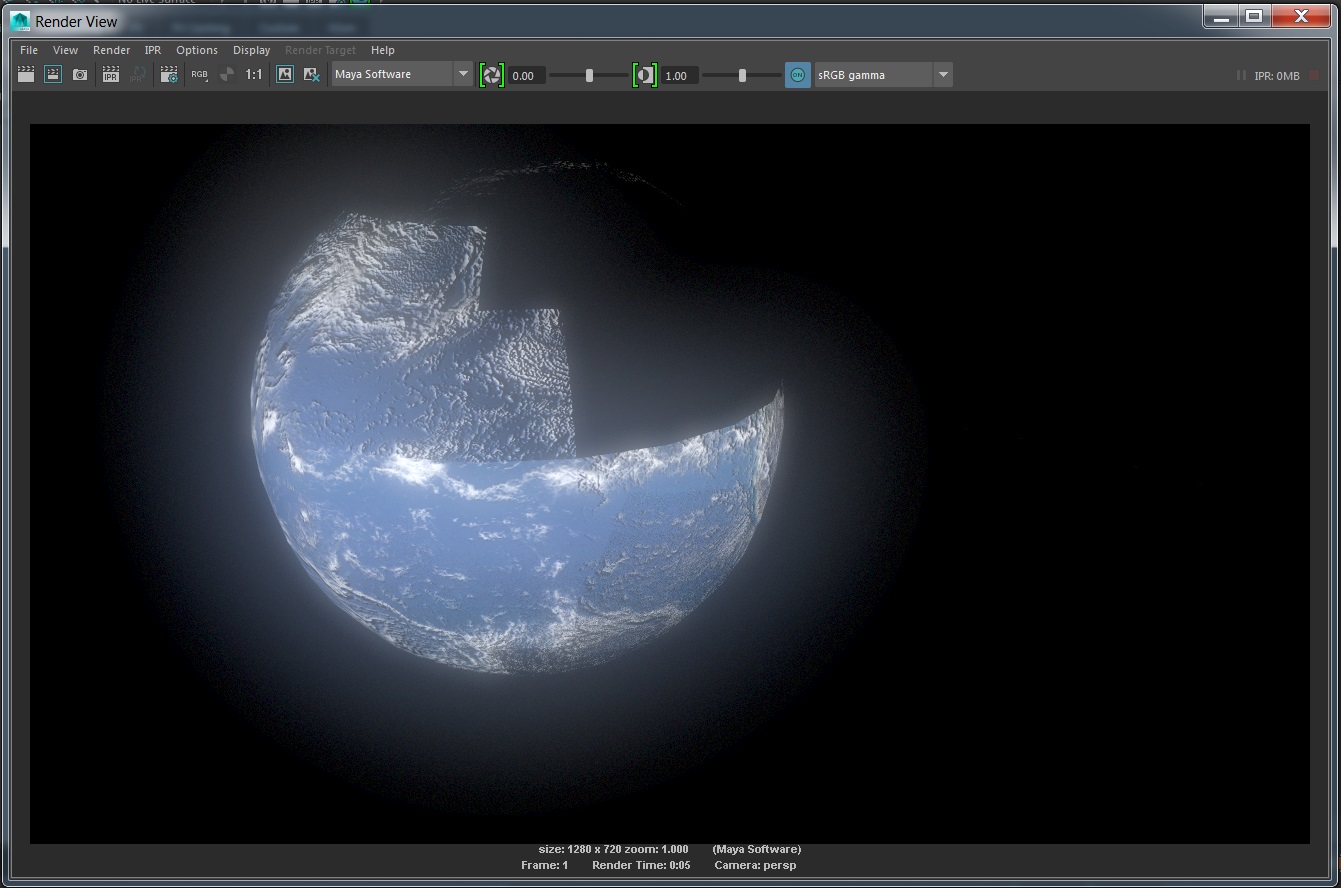Open the Display menu
Screen dimensions: 1341x888
click(251, 50)
